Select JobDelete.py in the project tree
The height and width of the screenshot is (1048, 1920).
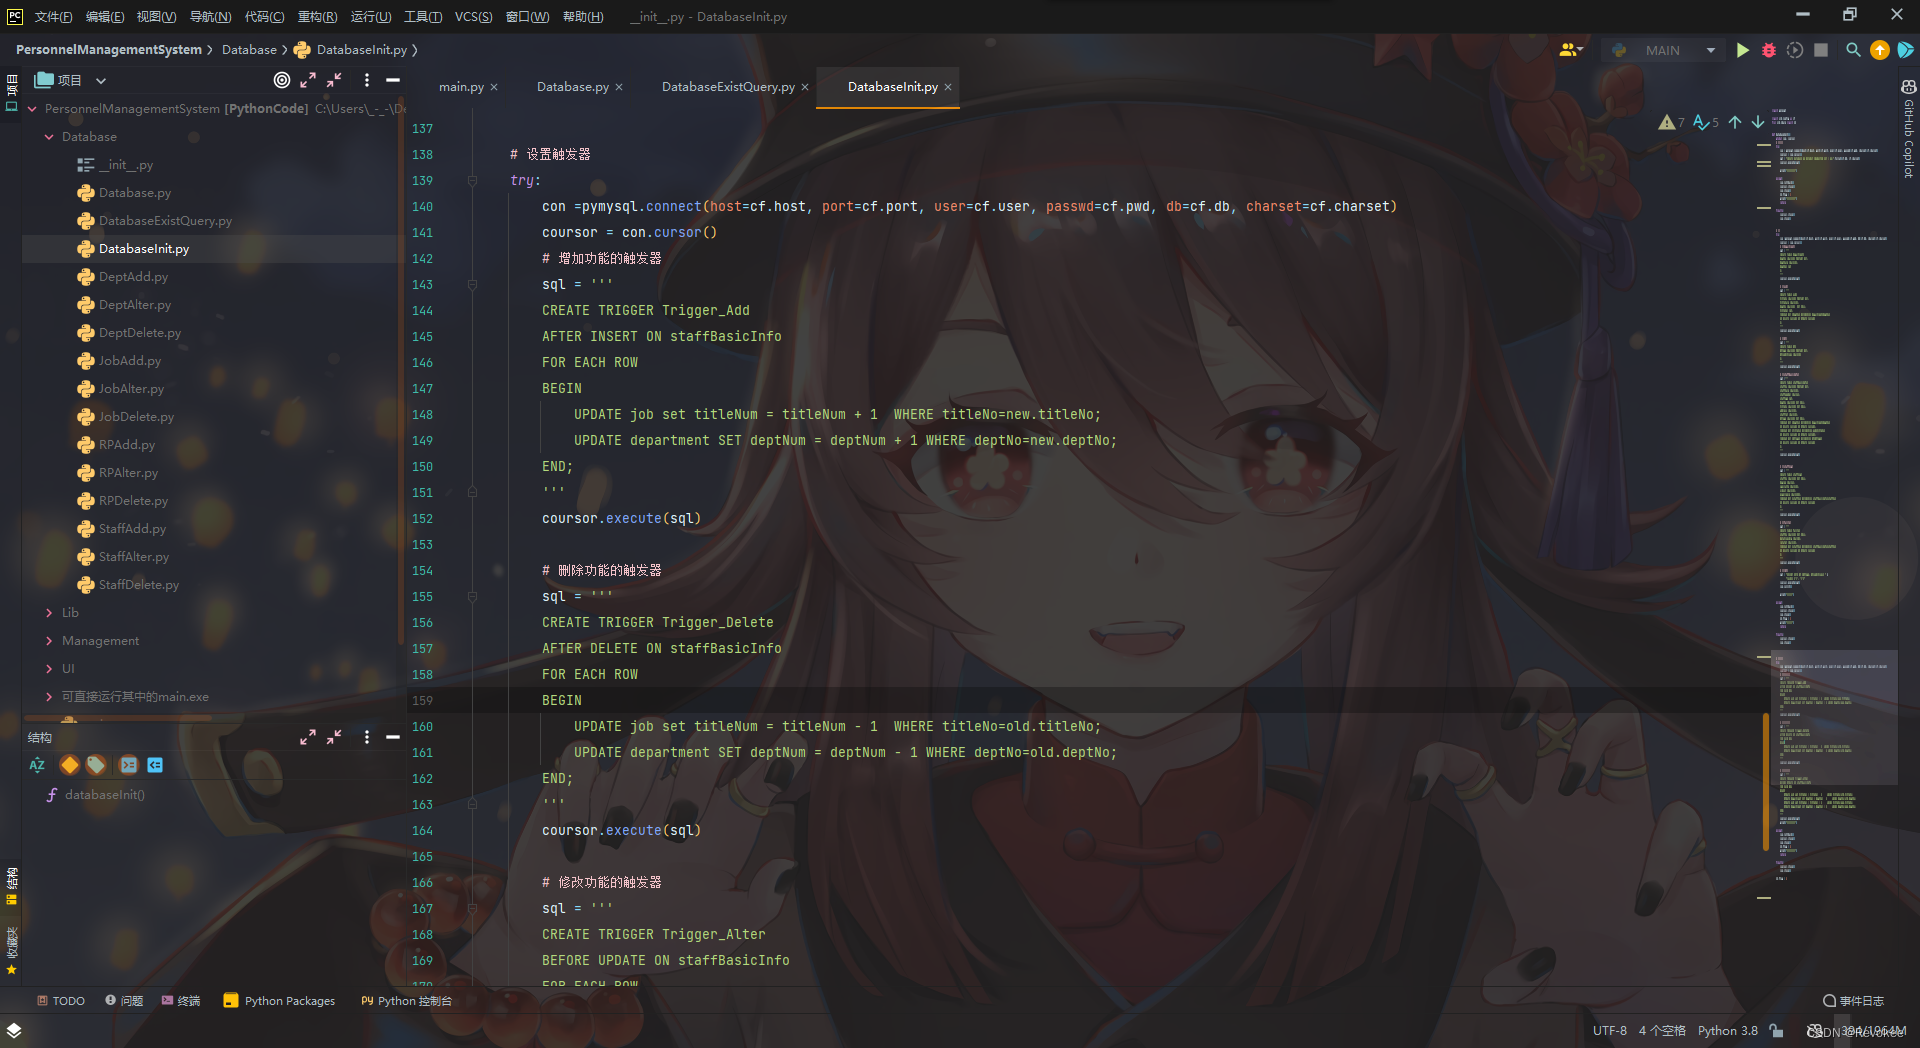point(136,416)
